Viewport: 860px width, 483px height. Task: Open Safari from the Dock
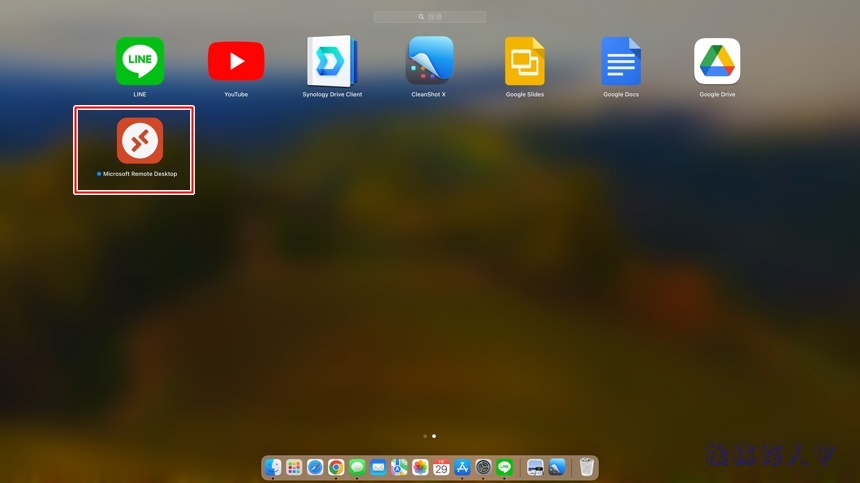click(315, 467)
